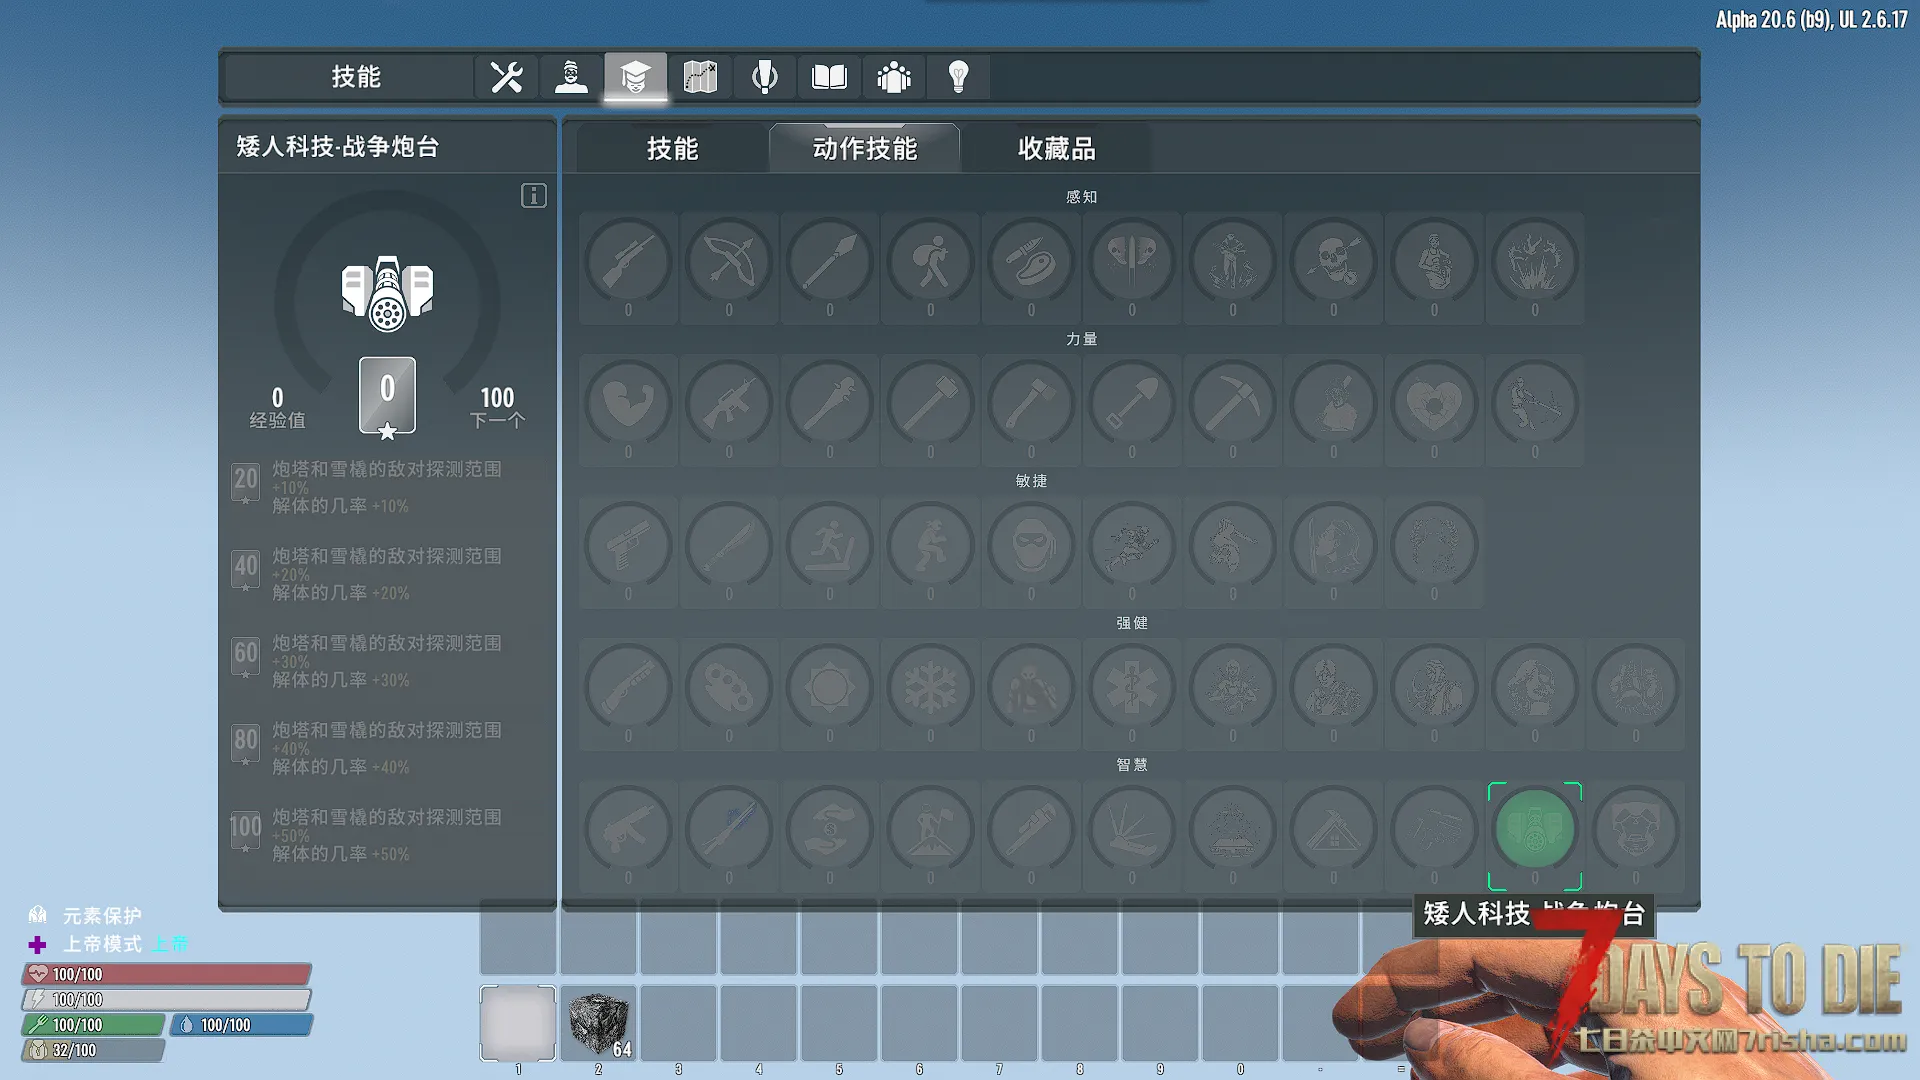Image resolution: width=1920 pixels, height=1080 pixels.
Task: Click the 32/100 status bar
Action: click(x=94, y=1050)
